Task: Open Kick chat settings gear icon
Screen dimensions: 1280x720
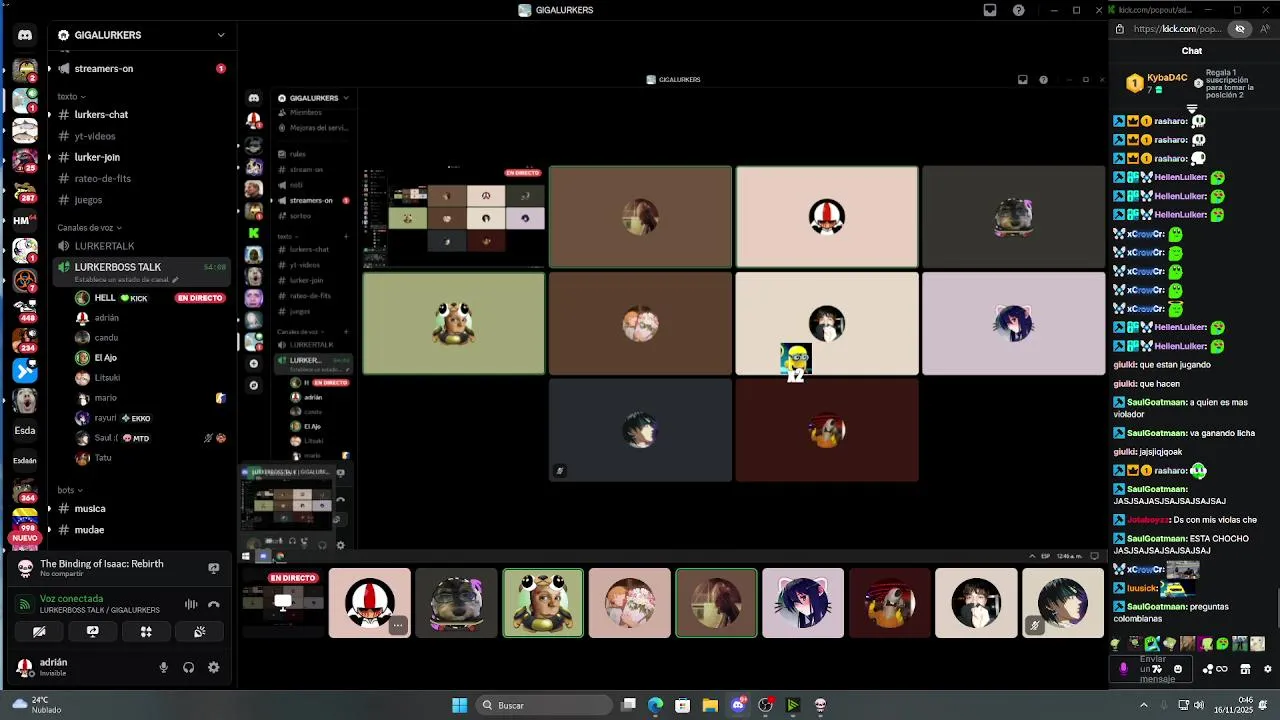Action: [1268, 669]
